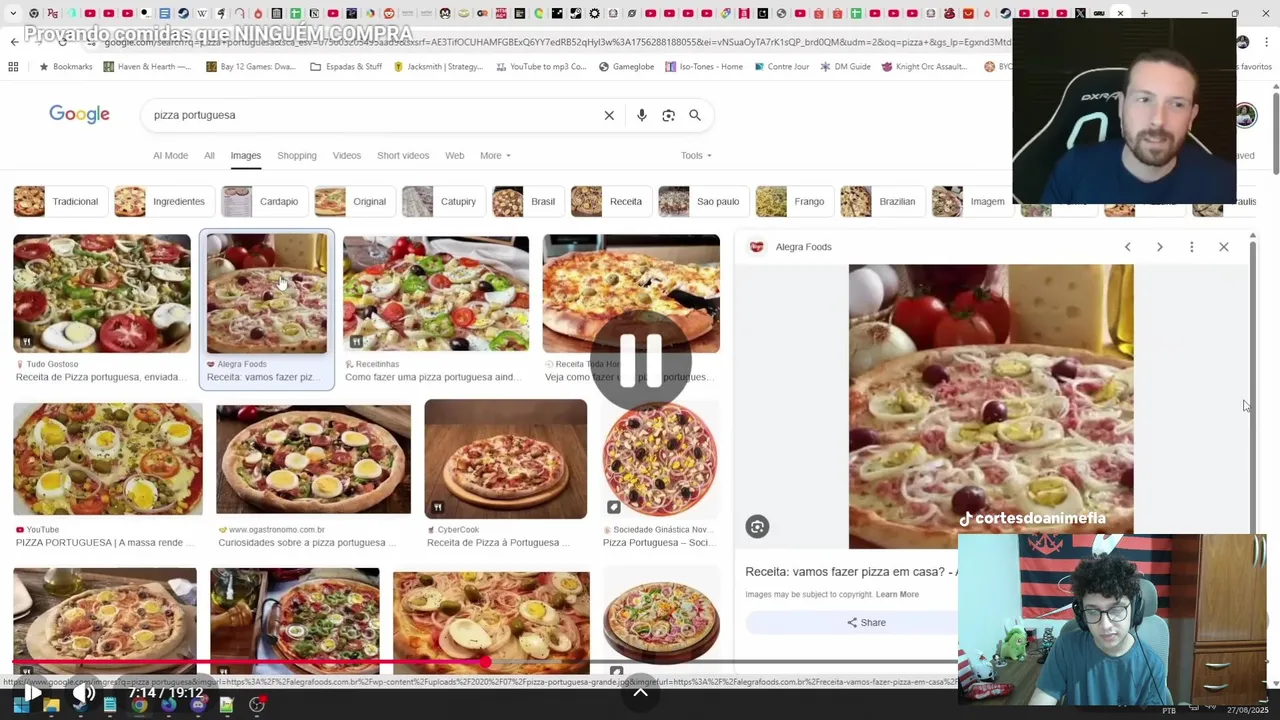Click the play button in the video controls
The width and height of the screenshot is (1280, 720).
pos(31,692)
